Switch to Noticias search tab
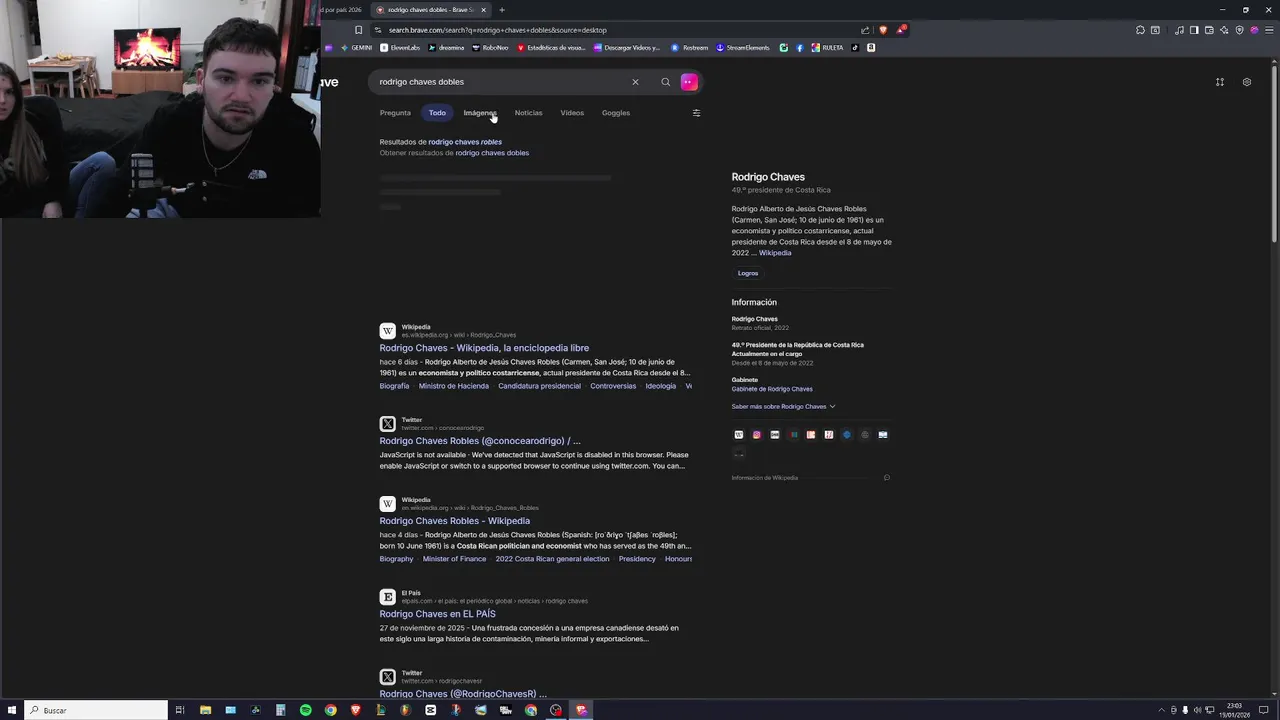Viewport: 1280px width, 720px height. tap(528, 113)
